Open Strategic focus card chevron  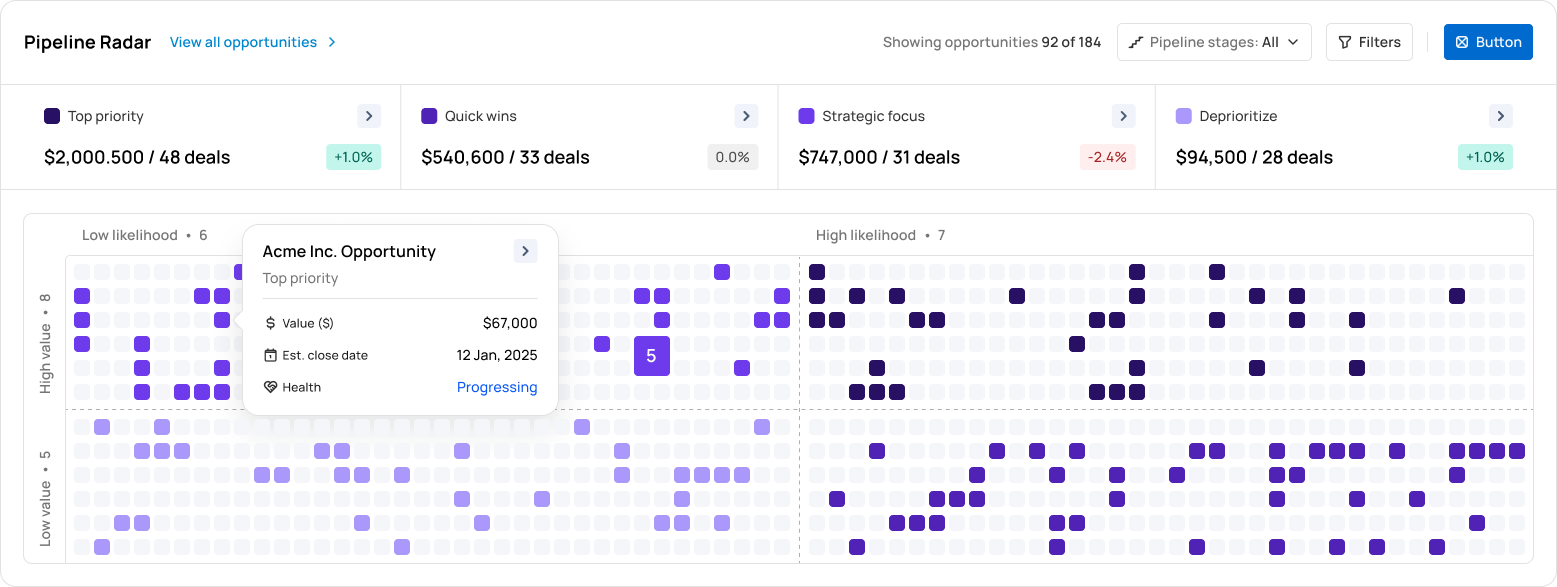point(1123,116)
